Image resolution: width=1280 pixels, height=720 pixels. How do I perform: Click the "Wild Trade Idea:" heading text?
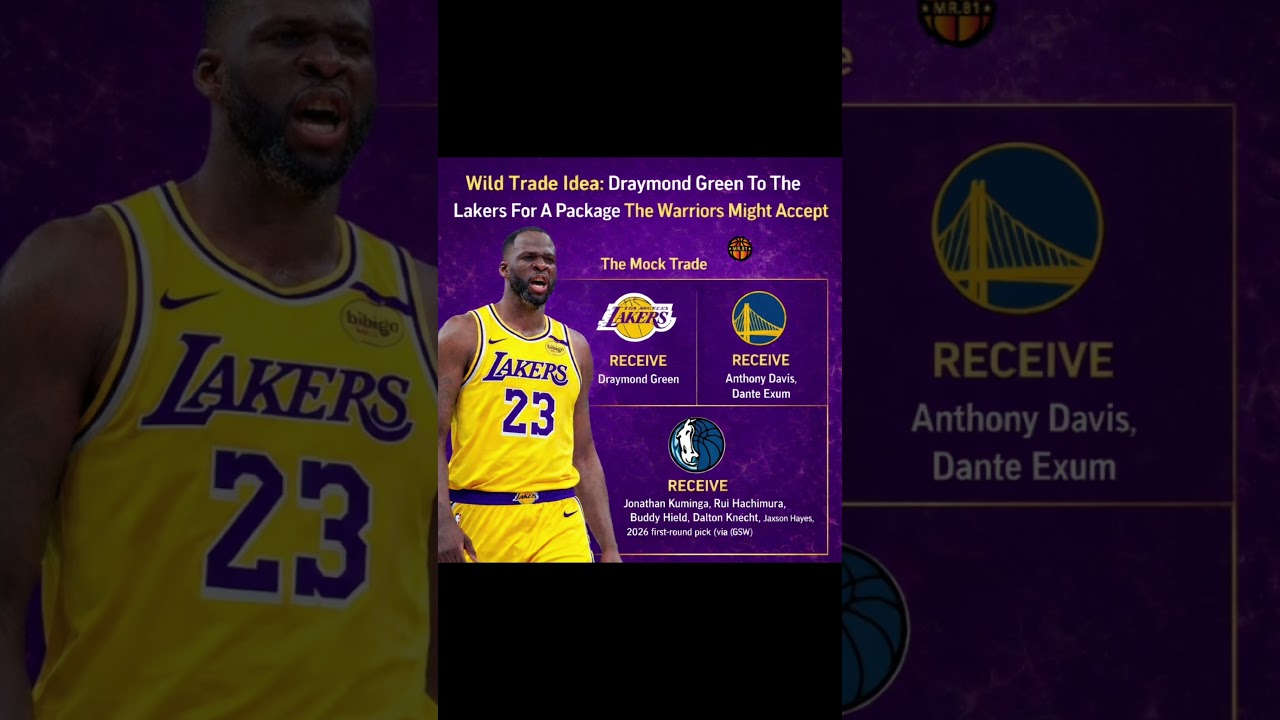click(535, 184)
